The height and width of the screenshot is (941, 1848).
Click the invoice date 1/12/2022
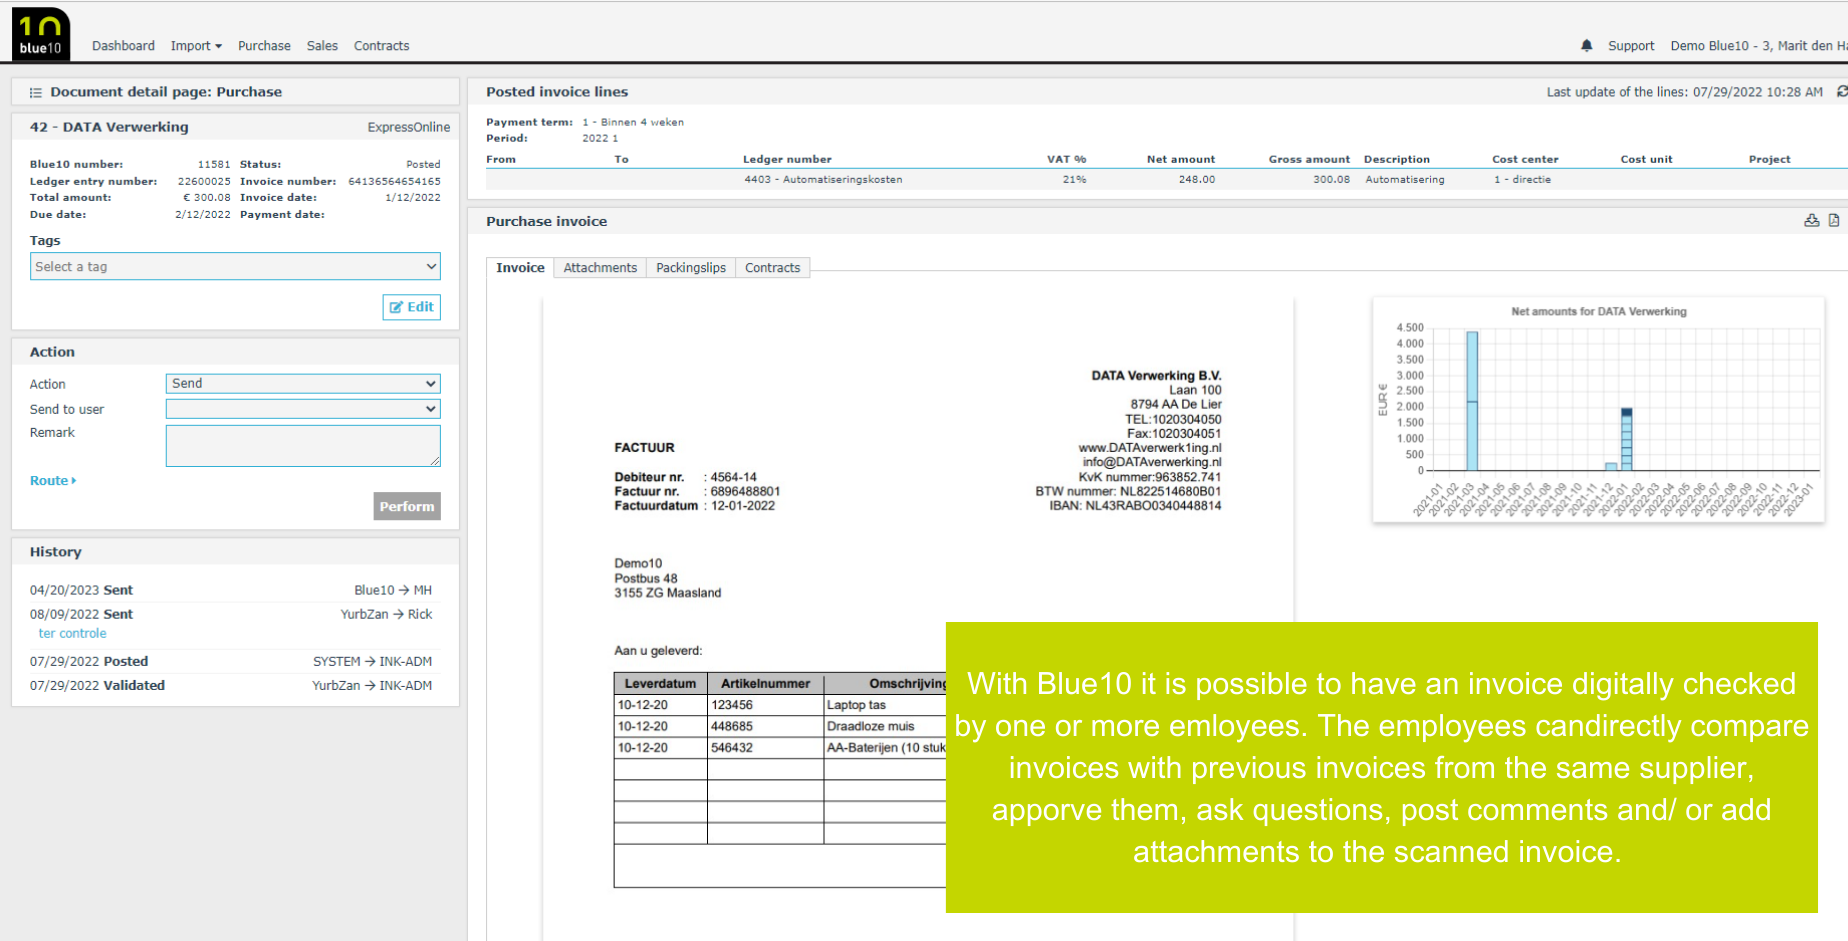tap(413, 198)
